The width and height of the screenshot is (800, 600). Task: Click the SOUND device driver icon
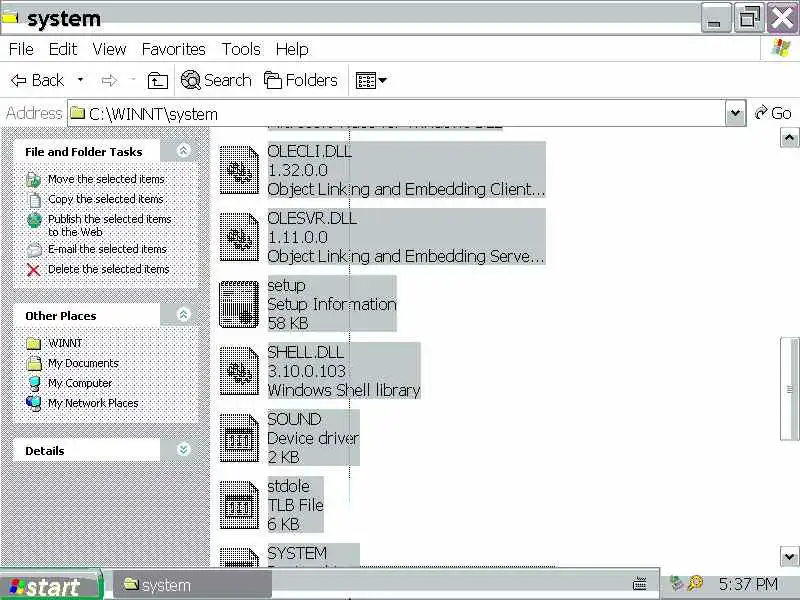(x=239, y=438)
